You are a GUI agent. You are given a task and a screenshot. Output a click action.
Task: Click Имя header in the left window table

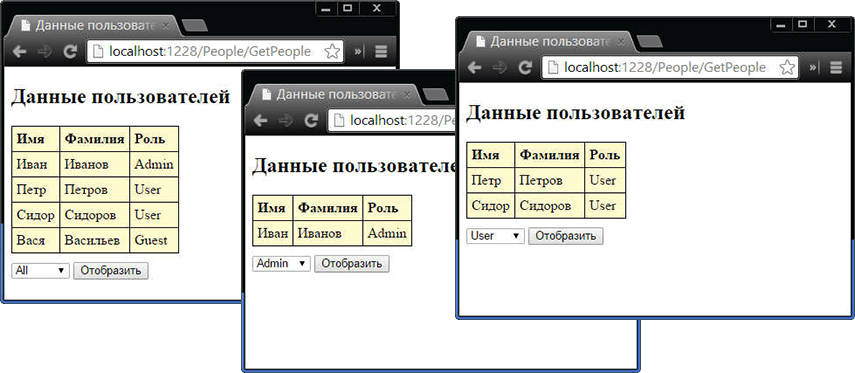coord(35,139)
